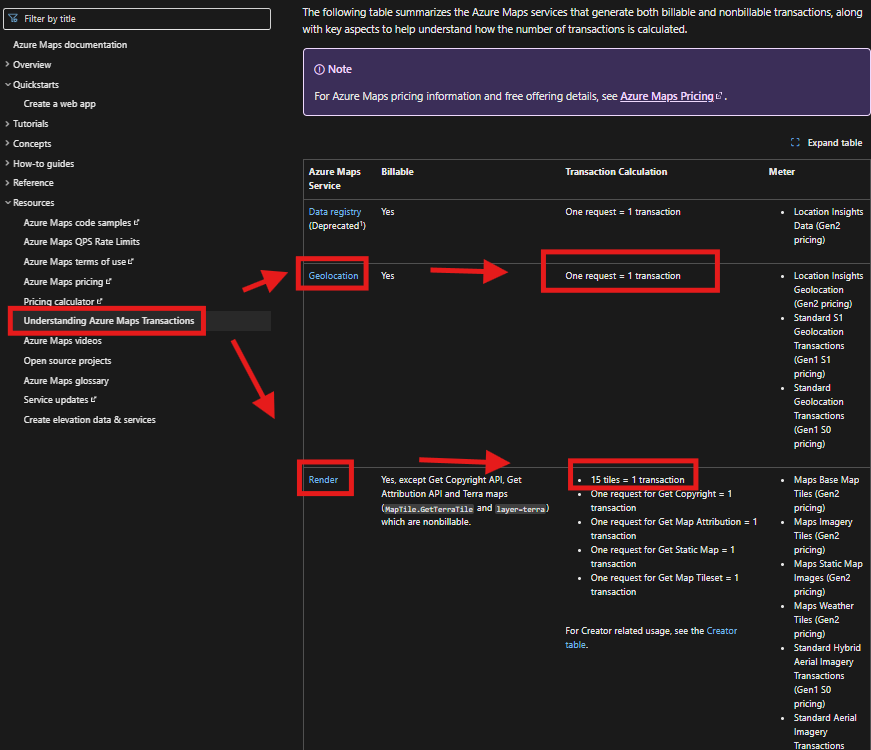Click the expand table brackets icon
This screenshot has width=871, height=750.
point(795,143)
